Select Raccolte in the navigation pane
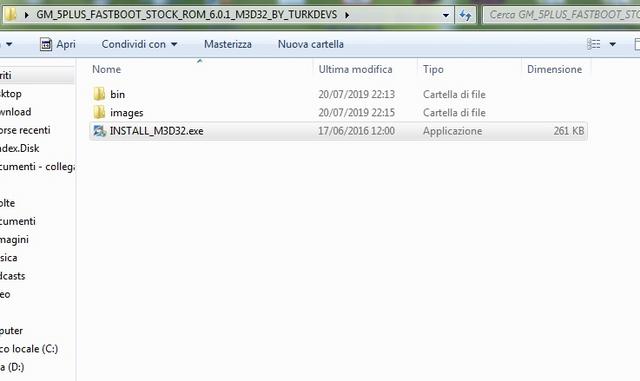Viewport: 640px width, 381px height. click(7, 203)
